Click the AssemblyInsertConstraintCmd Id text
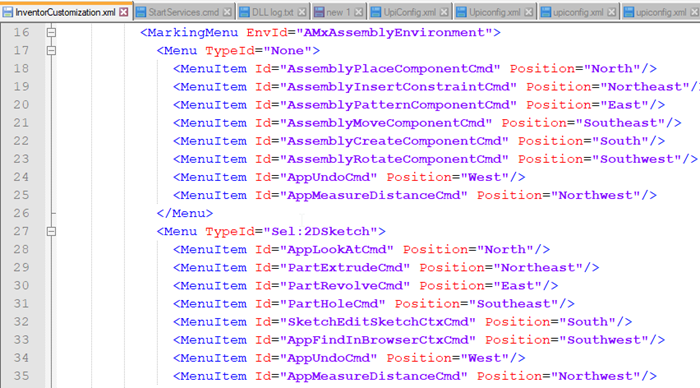Viewport: 700px width, 388px height. pyautogui.click(x=398, y=87)
